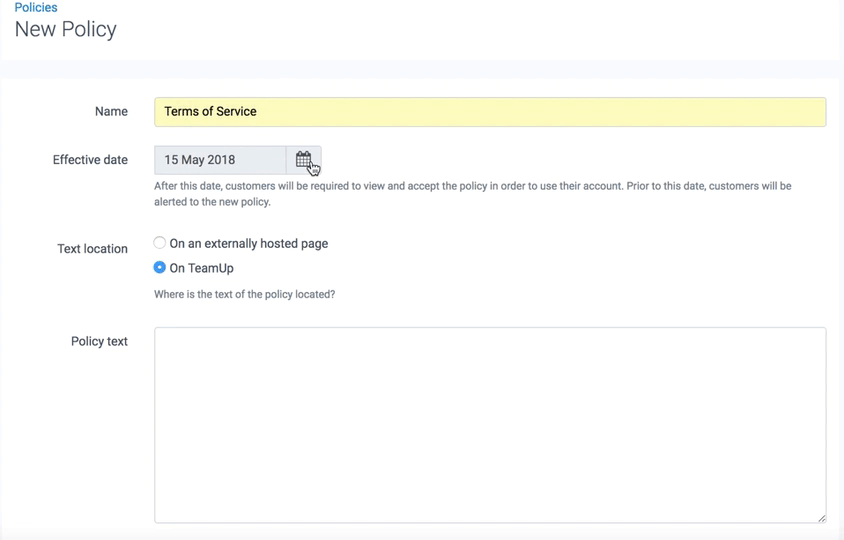Click the Effective date input box
The height and width of the screenshot is (540, 844).
click(x=220, y=160)
